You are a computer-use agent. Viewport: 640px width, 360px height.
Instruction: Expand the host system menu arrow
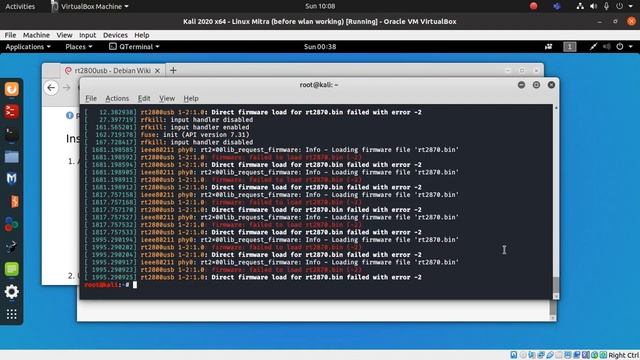tap(631, 6)
